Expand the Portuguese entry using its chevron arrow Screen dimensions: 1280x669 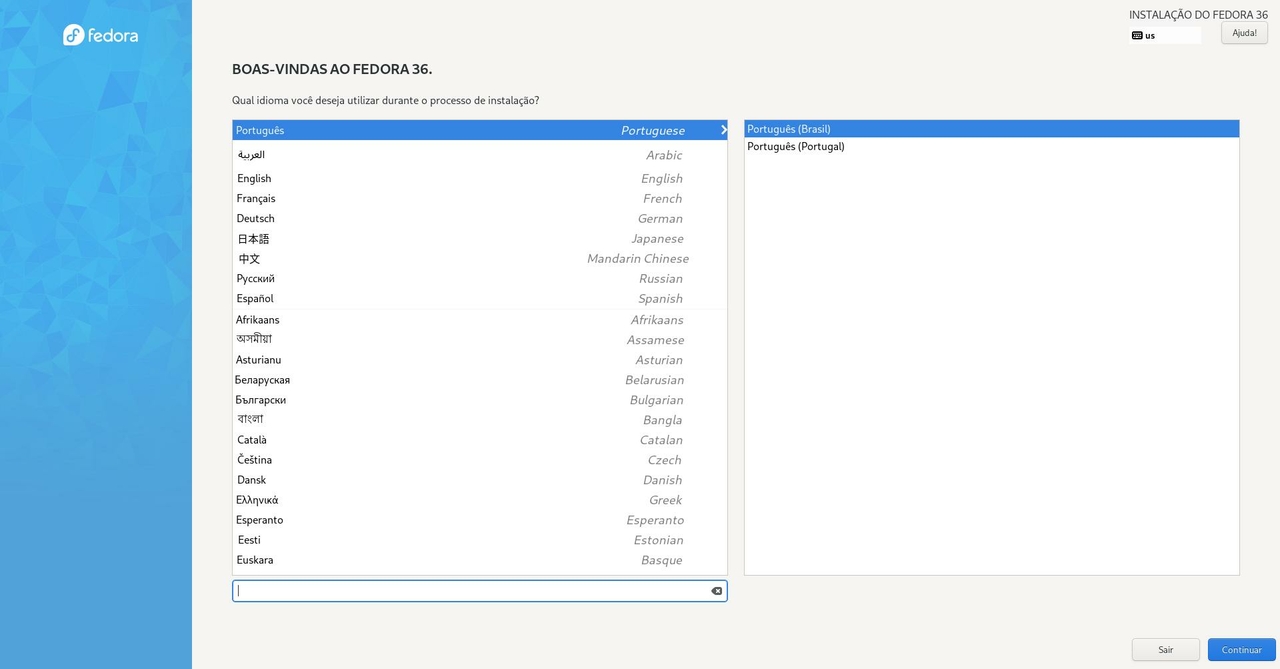point(723,129)
